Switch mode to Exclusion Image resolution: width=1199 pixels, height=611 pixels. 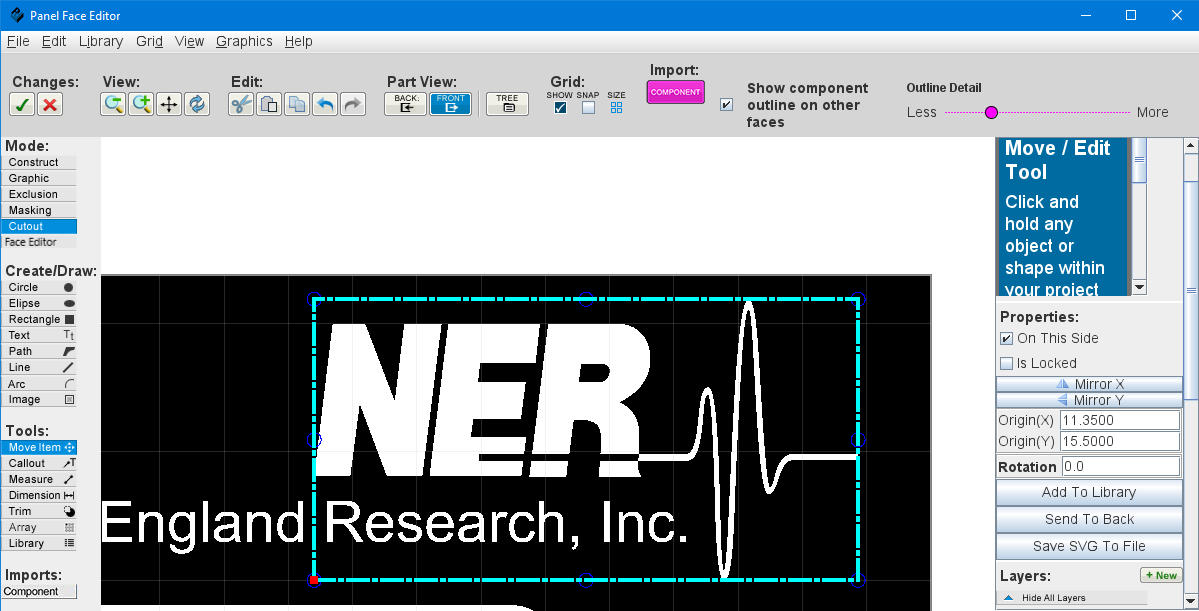click(x=39, y=195)
